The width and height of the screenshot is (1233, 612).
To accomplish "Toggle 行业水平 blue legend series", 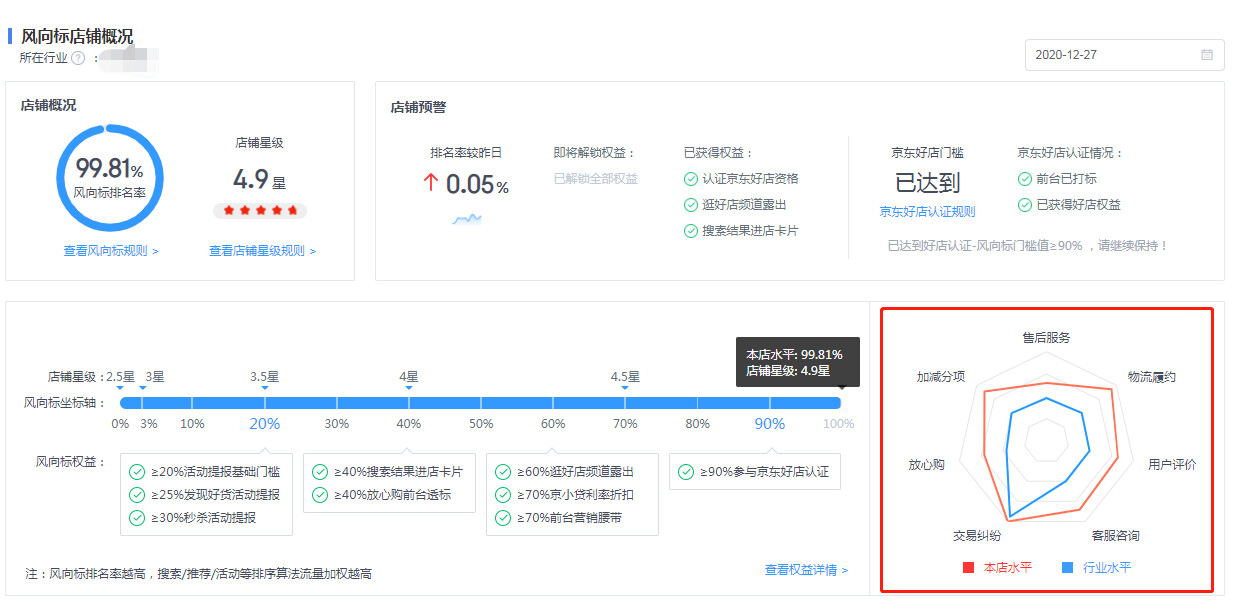I will pyautogui.click(x=1097, y=567).
